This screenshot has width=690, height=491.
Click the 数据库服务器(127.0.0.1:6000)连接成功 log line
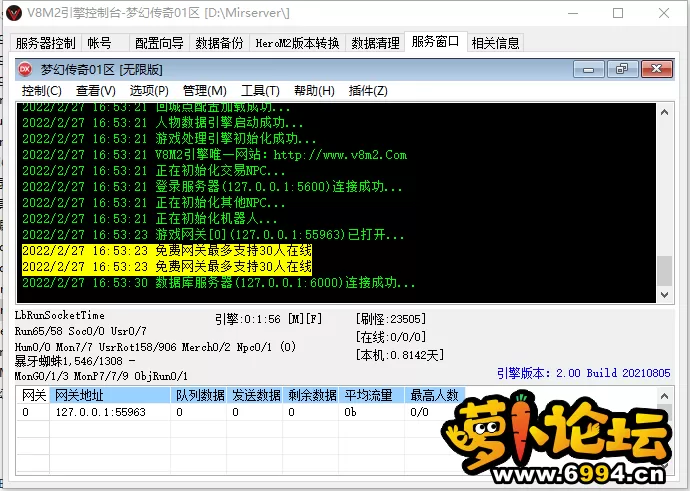point(219,282)
